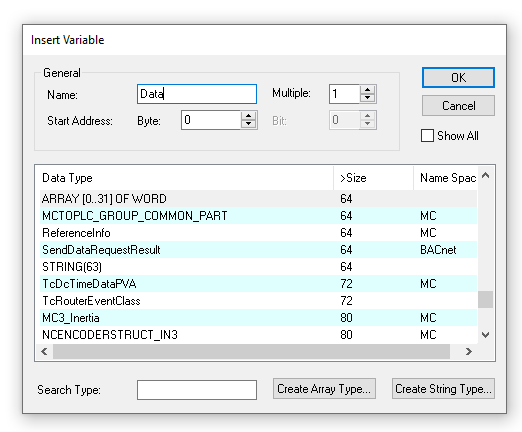
Task: Enable the Show All checkbox
Action: coord(427,136)
